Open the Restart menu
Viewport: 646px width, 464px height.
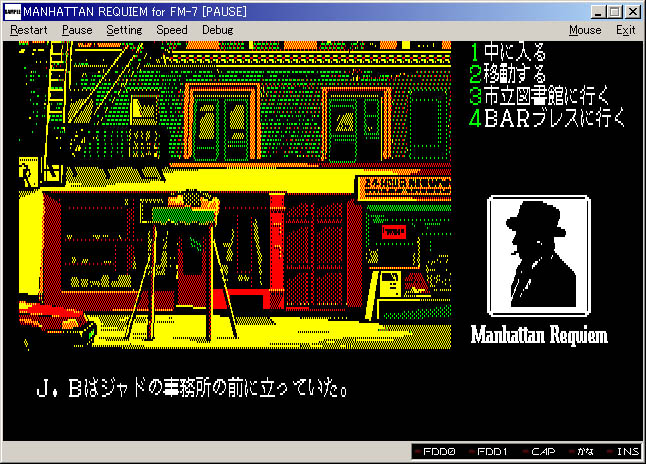pyautogui.click(x=29, y=30)
